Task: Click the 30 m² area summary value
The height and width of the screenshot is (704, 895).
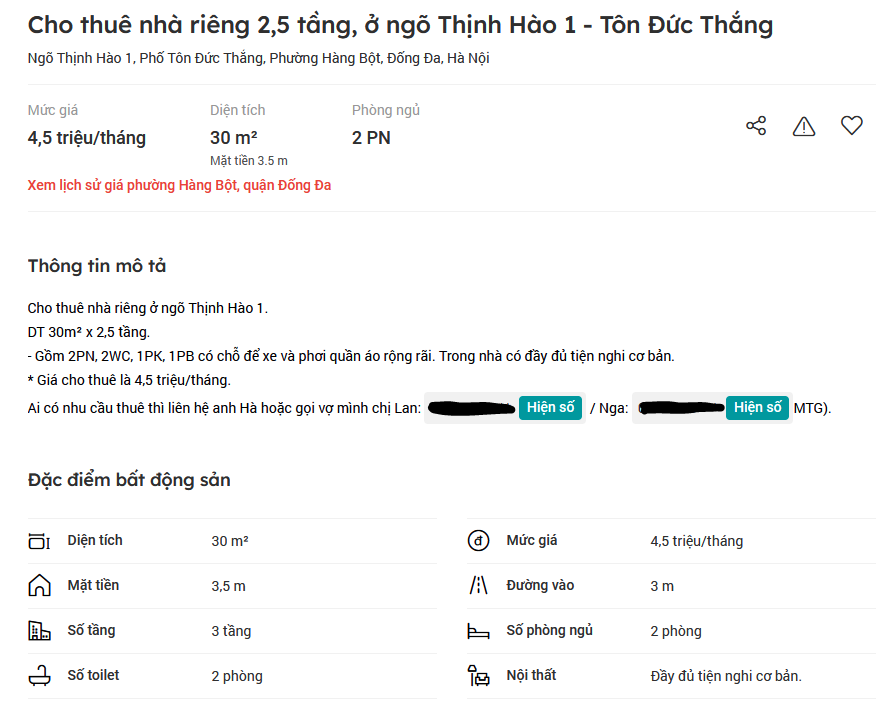Action: [233, 138]
